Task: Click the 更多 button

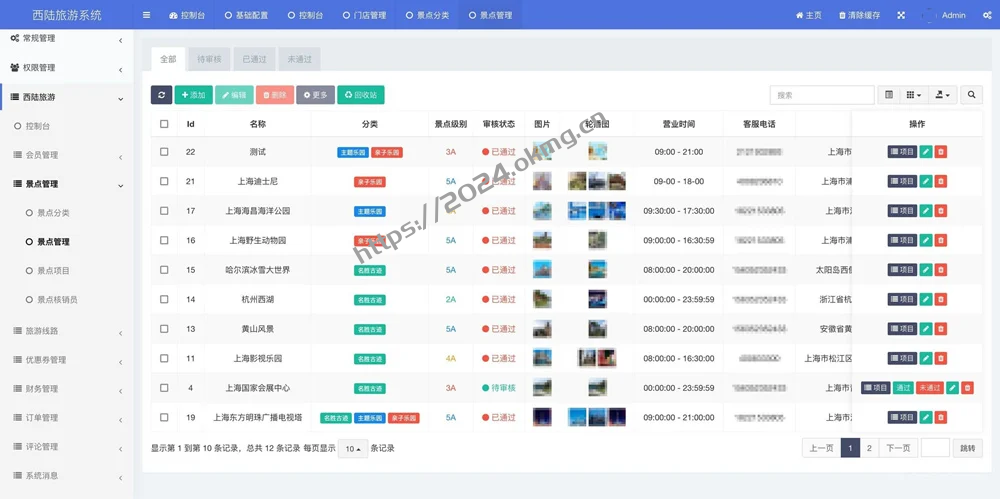Action: (x=315, y=95)
